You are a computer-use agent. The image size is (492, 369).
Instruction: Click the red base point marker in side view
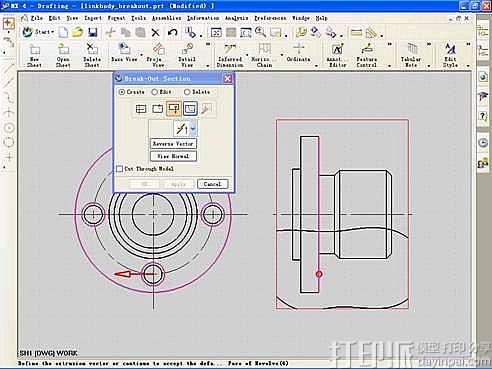[x=319, y=274]
